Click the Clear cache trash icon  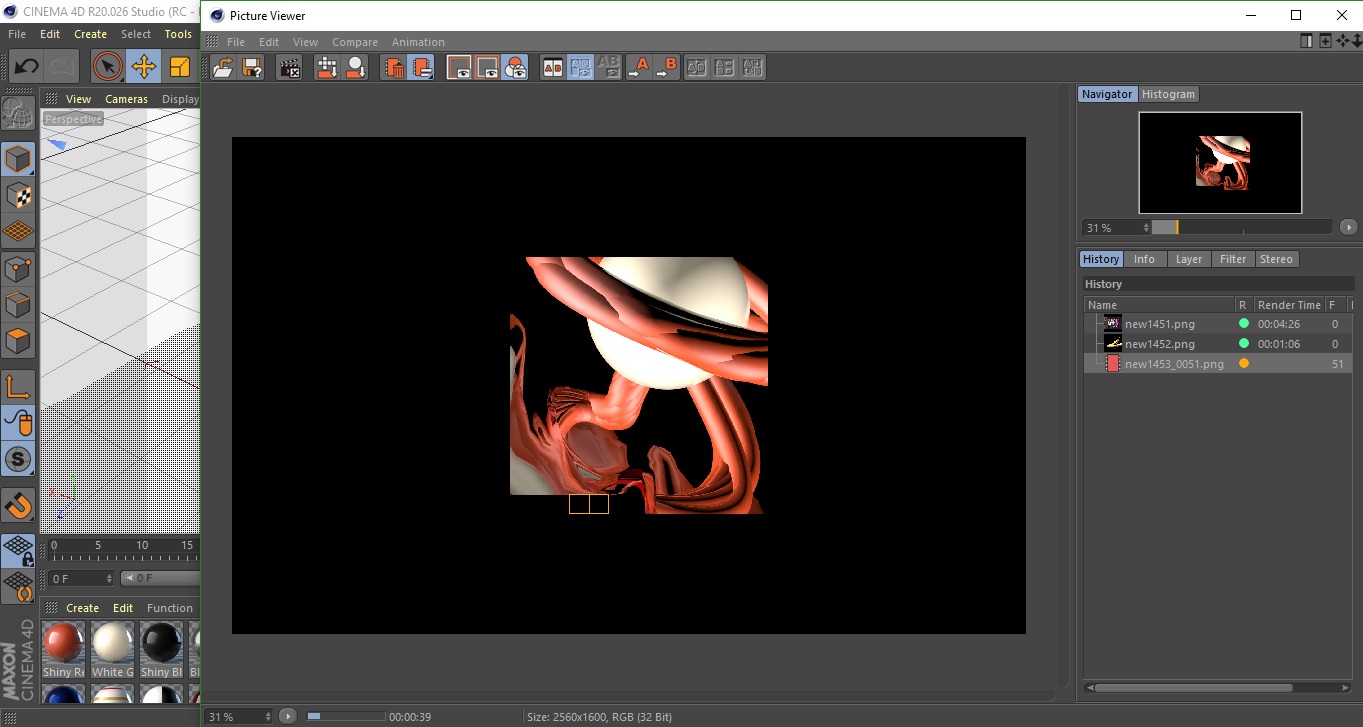394,68
